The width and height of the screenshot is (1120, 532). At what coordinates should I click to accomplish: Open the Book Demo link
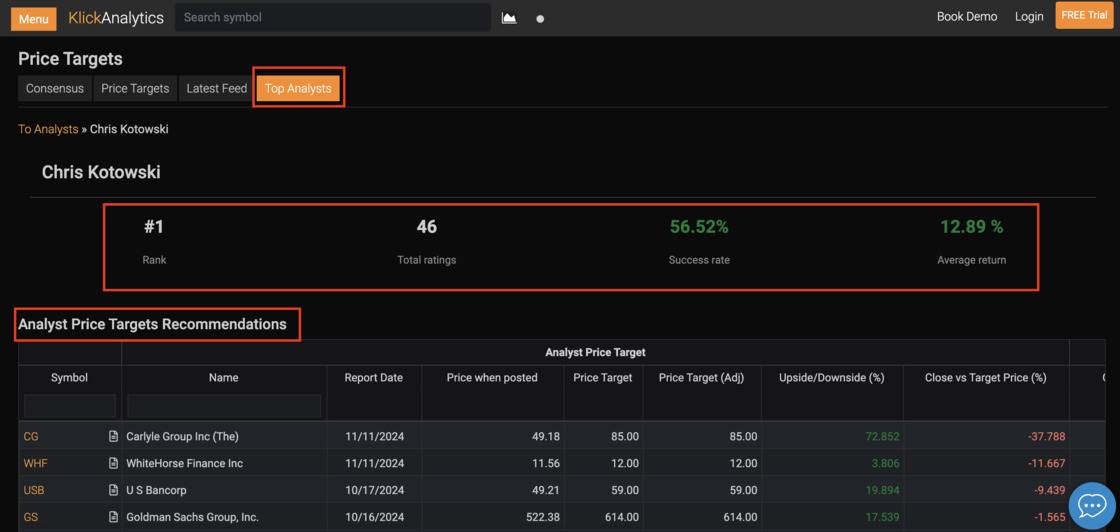967,16
